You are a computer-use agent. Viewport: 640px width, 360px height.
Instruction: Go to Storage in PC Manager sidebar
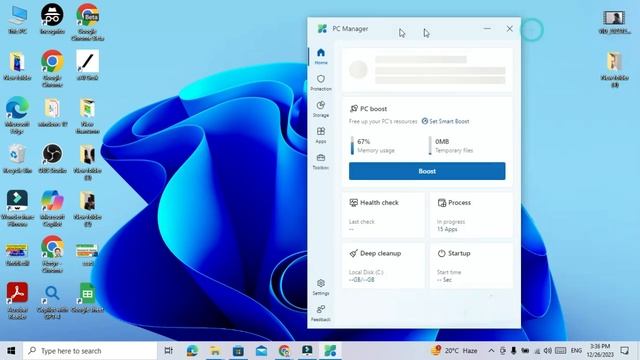[x=321, y=109]
